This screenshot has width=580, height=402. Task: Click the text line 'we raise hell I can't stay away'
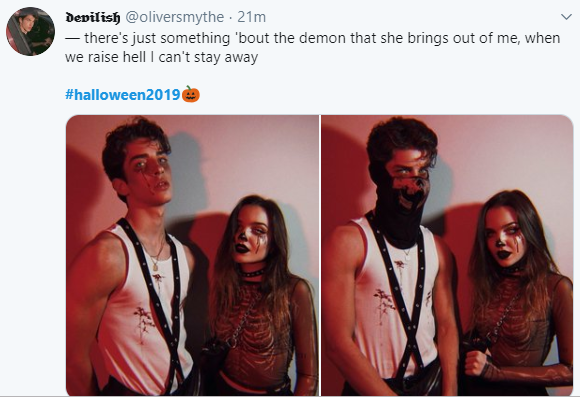(161, 57)
